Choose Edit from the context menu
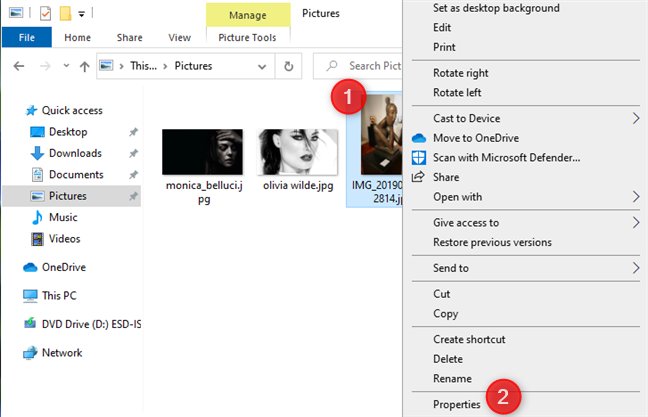The image size is (648, 417). point(442,28)
